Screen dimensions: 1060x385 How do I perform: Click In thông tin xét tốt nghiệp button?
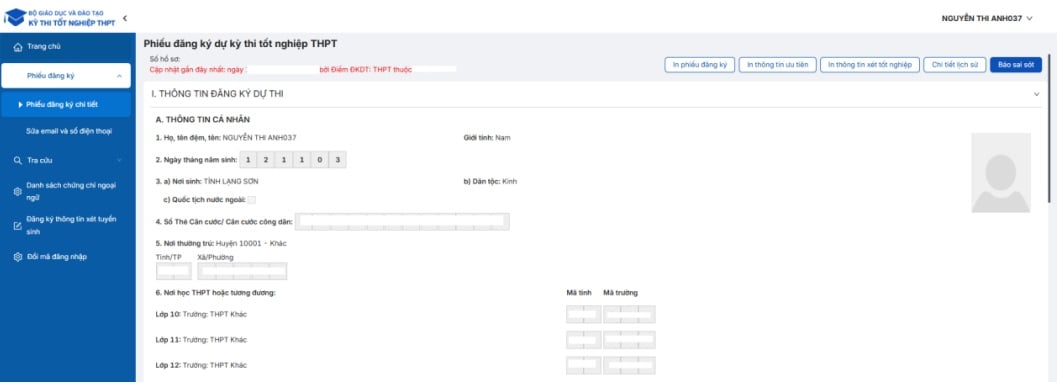[869, 65]
